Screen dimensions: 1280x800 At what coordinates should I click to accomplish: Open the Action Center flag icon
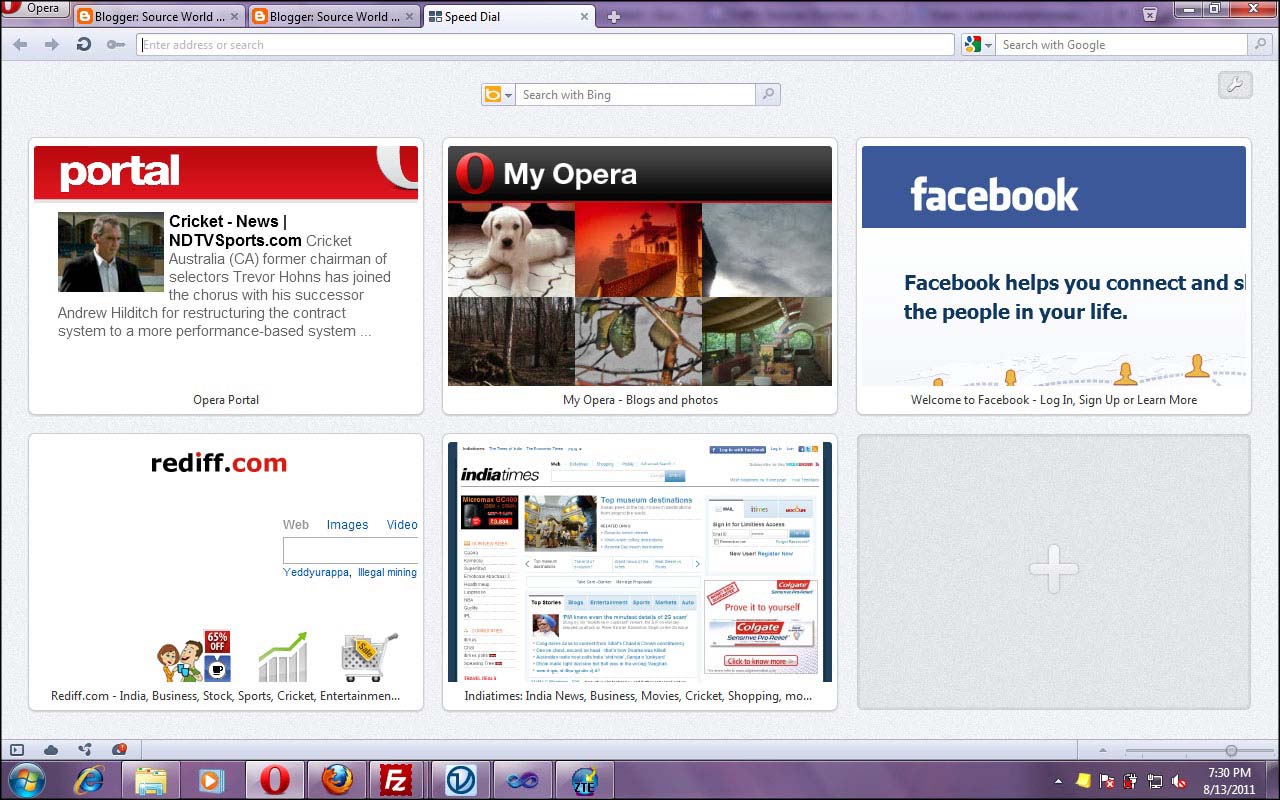[1107, 781]
